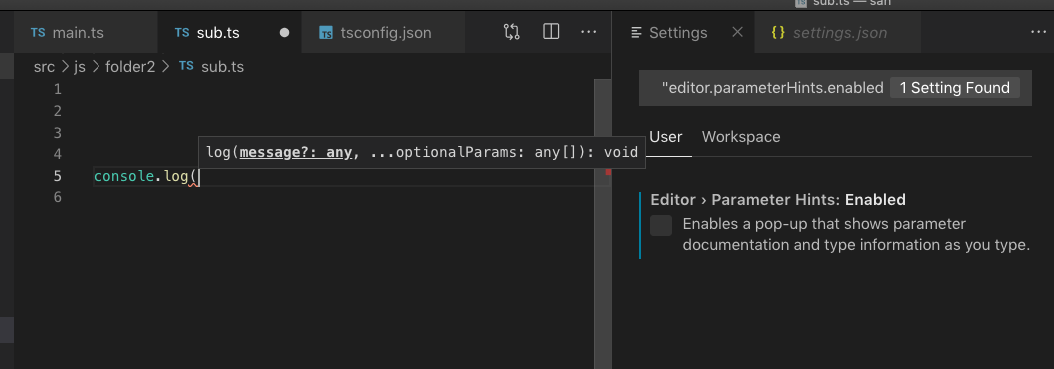Click the src breadcrumb
Viewport: 1054px width, 369px height.
(44, 67)
